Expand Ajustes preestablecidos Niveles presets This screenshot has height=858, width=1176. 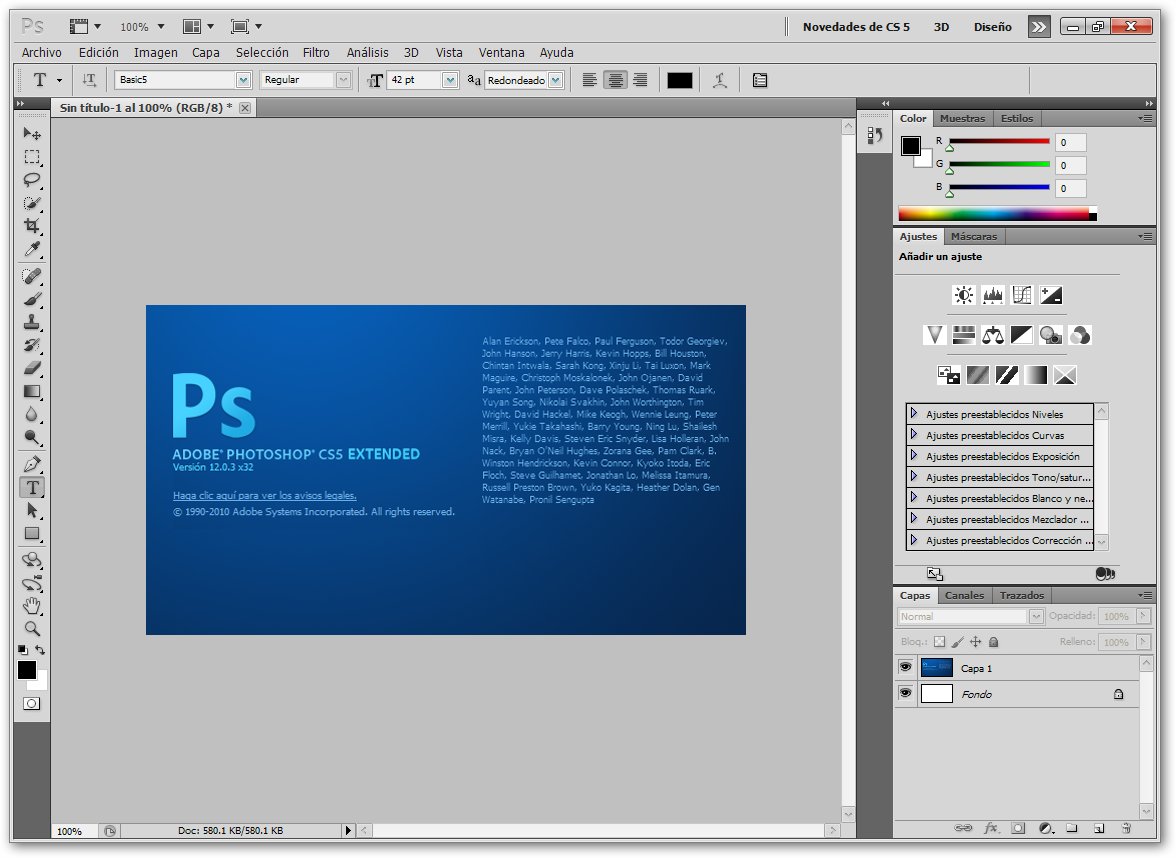913,414
